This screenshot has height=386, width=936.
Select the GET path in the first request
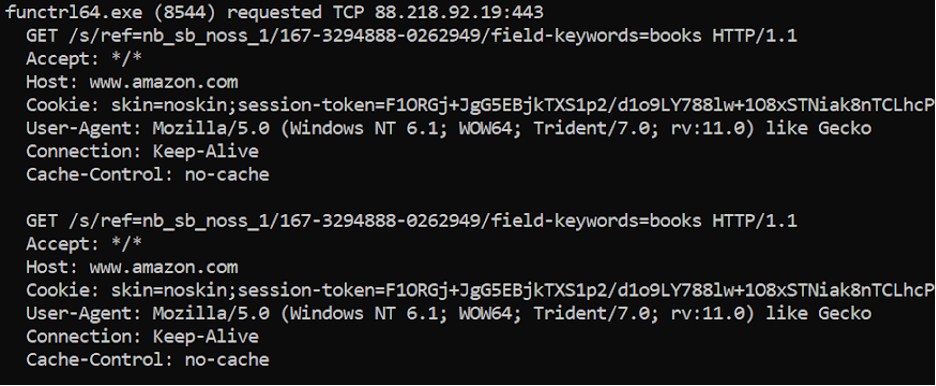386,36
